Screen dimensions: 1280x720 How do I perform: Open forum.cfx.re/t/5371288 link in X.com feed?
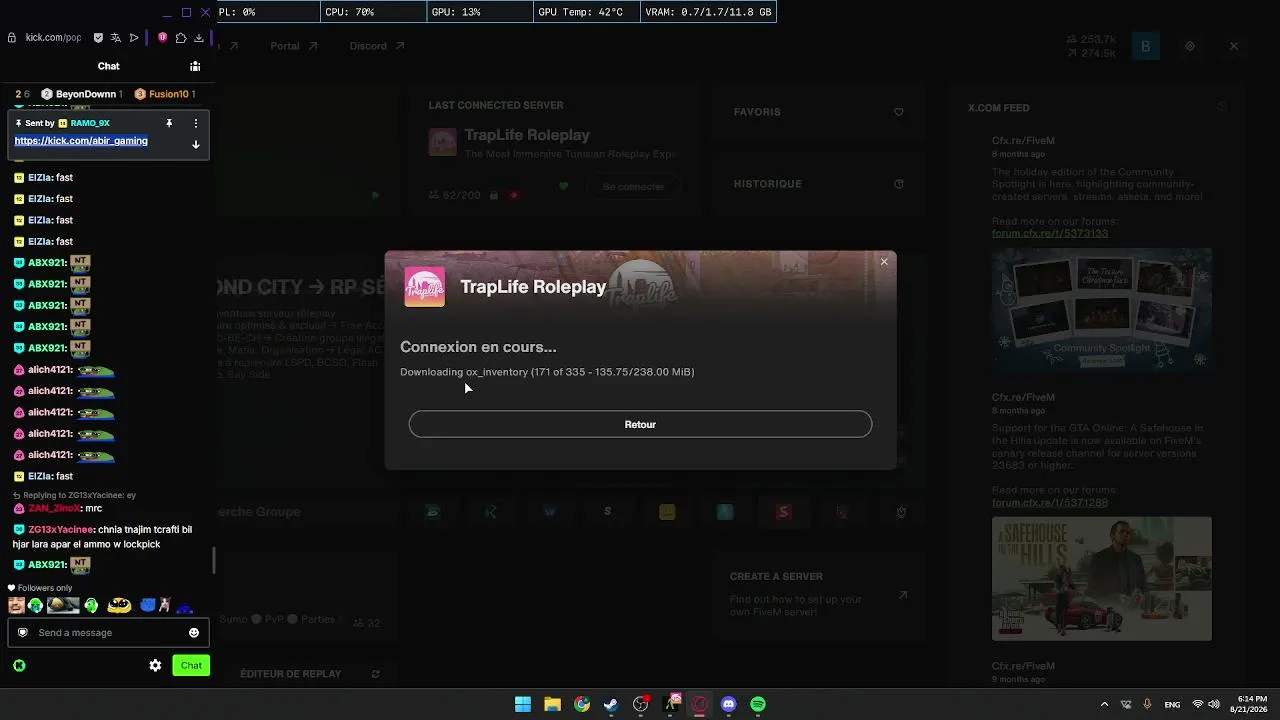pos(1050,502)
